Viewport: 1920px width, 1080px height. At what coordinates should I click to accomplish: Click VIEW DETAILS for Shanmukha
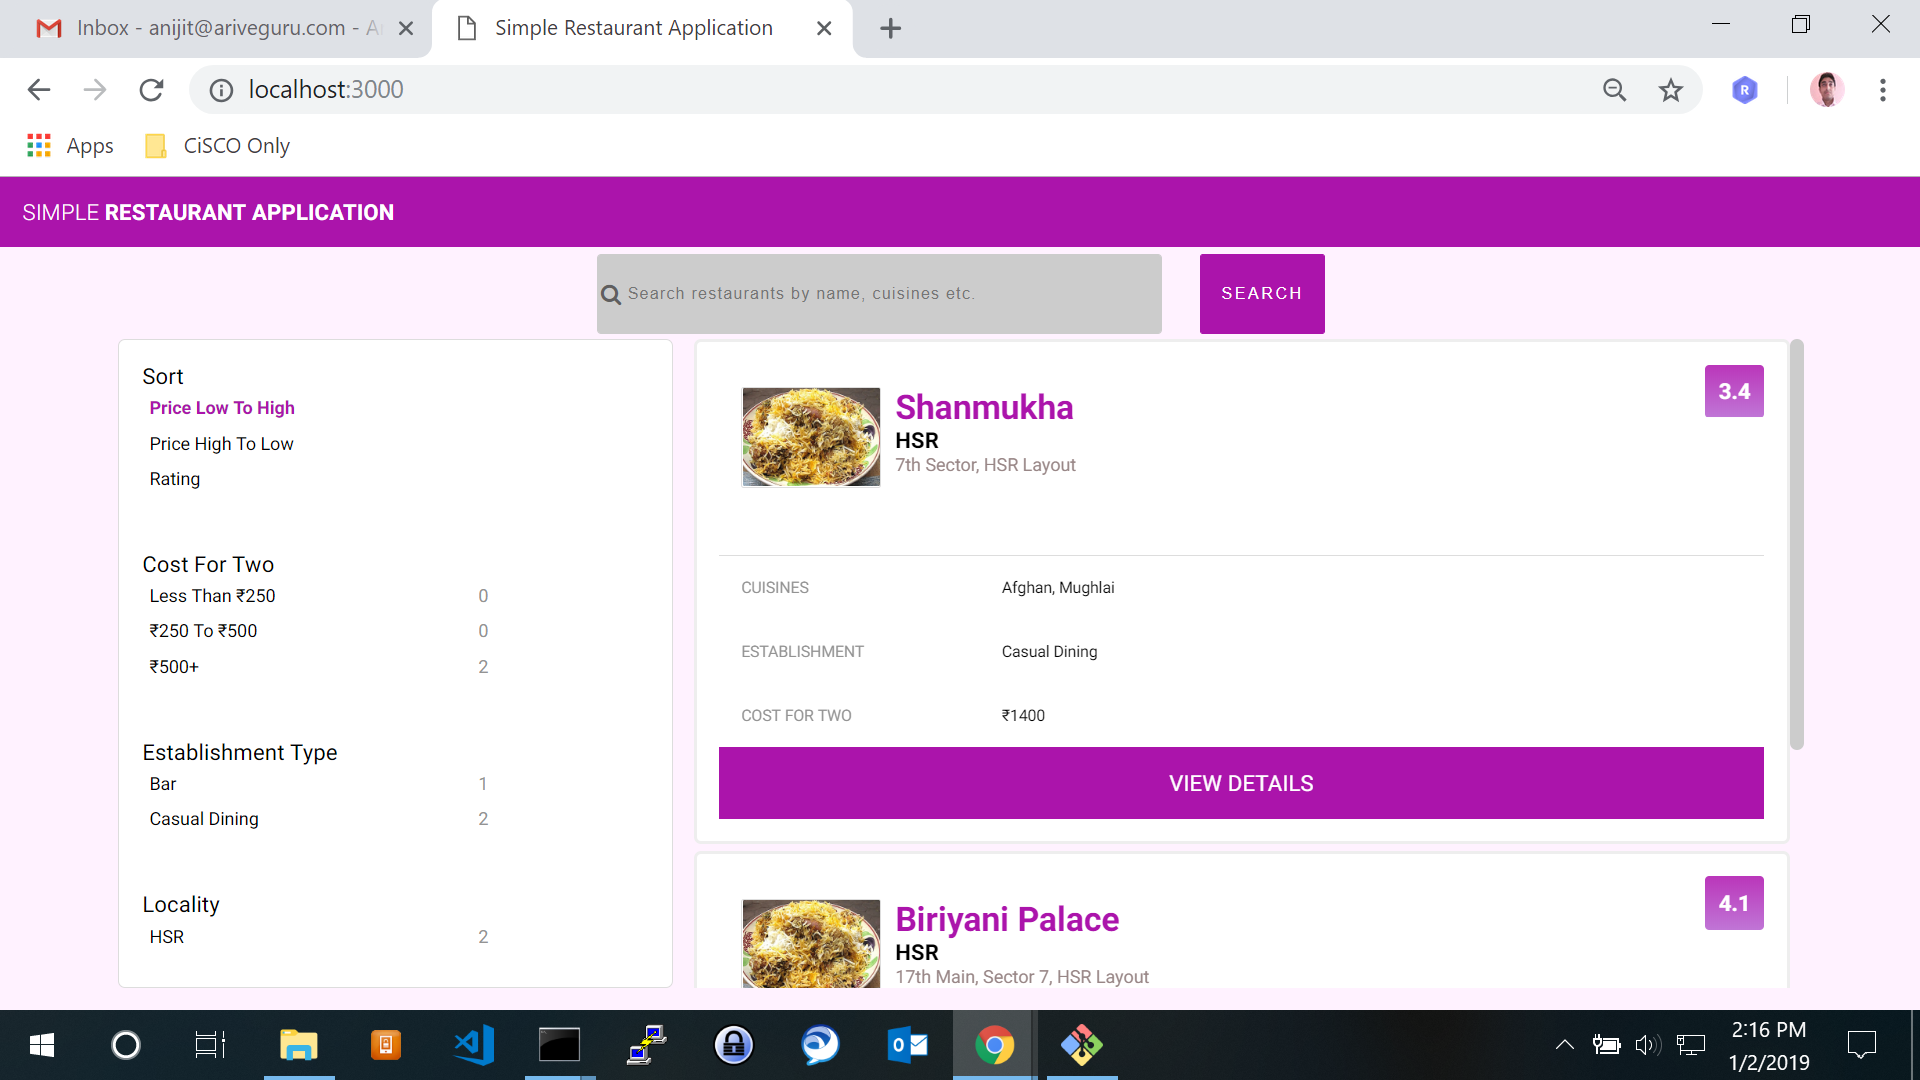click(x=1240, y=783)
